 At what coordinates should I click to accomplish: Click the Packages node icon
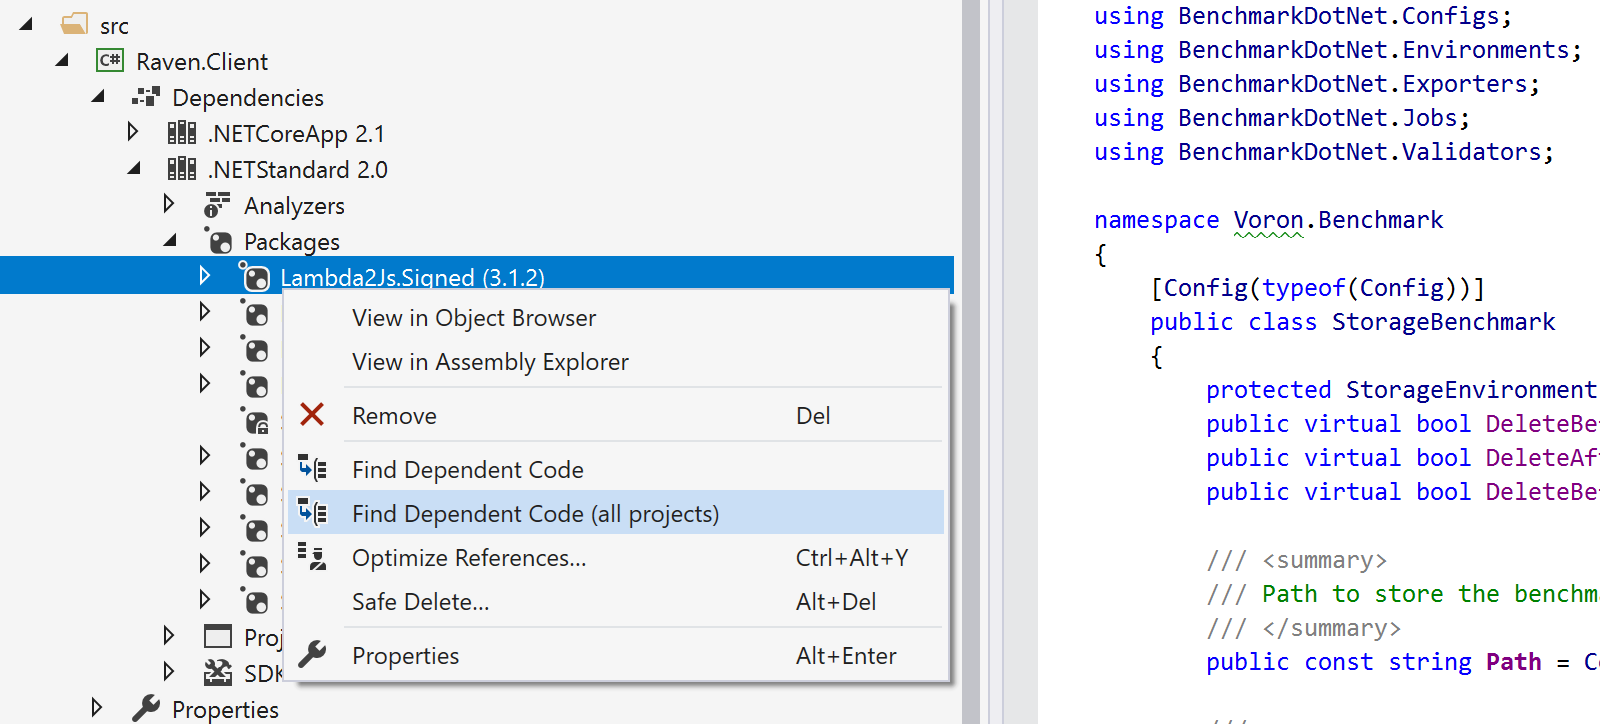[x=219, y=240]
